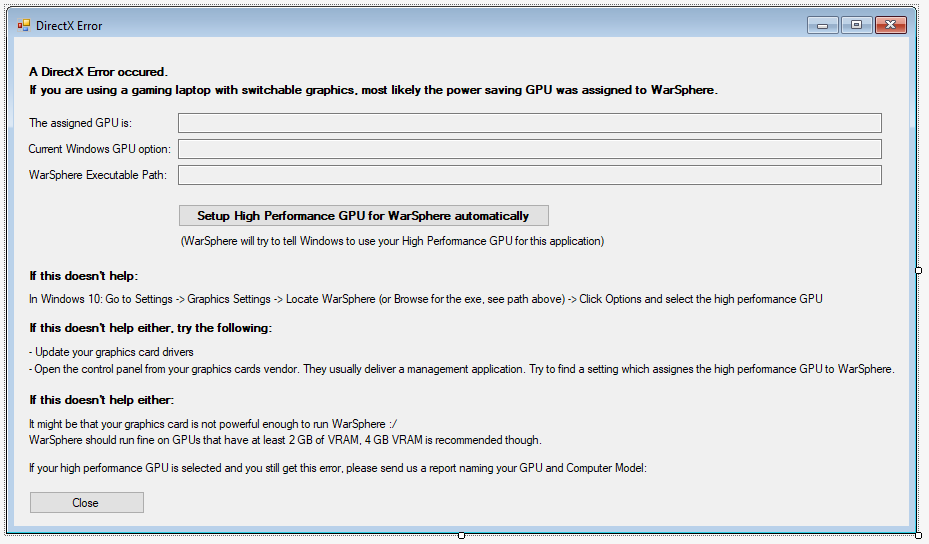Click the WarSphere Executable Path field
The height and width of the screenshot is (544, 929).
click(530, 175)
